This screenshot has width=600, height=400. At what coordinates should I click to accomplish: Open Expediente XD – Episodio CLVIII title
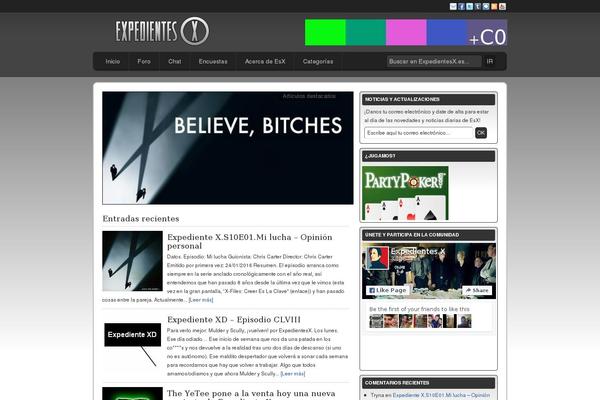234,320
